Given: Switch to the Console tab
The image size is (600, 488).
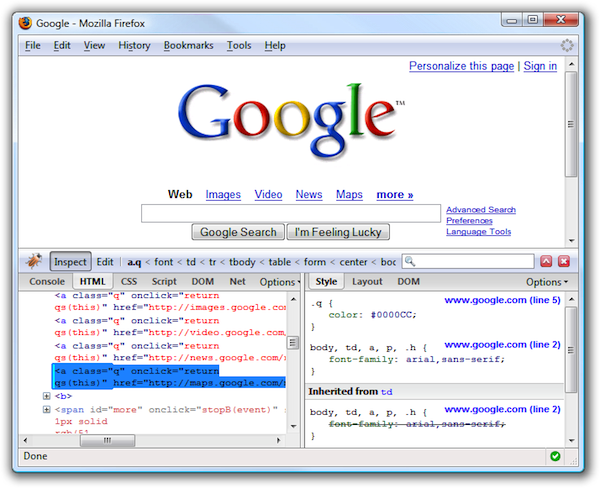Looking at the screenshot, I should click(x=47, y=281).
